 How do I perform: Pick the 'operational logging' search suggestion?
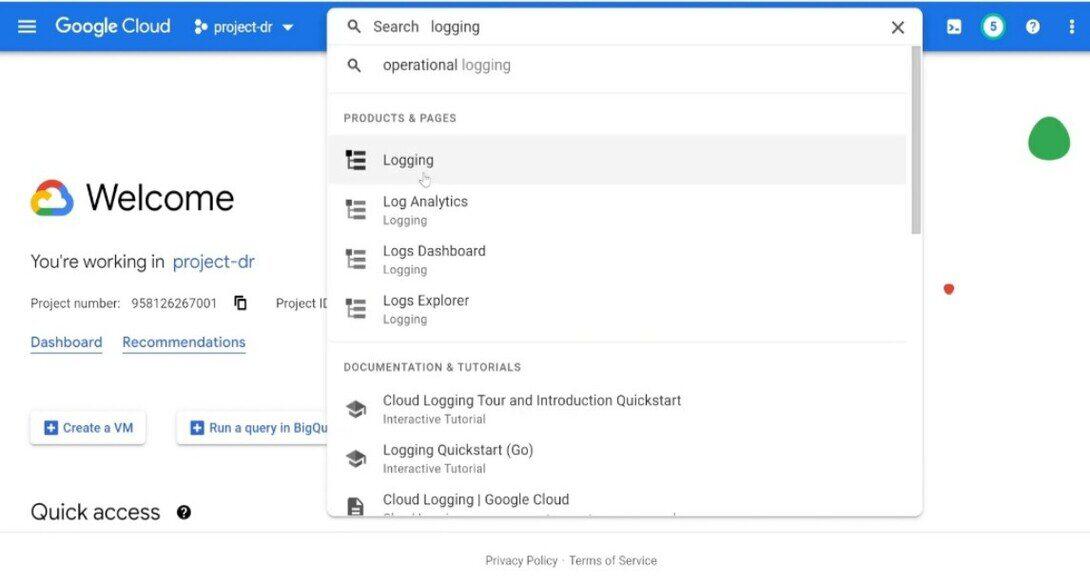(x=446, y=65)
